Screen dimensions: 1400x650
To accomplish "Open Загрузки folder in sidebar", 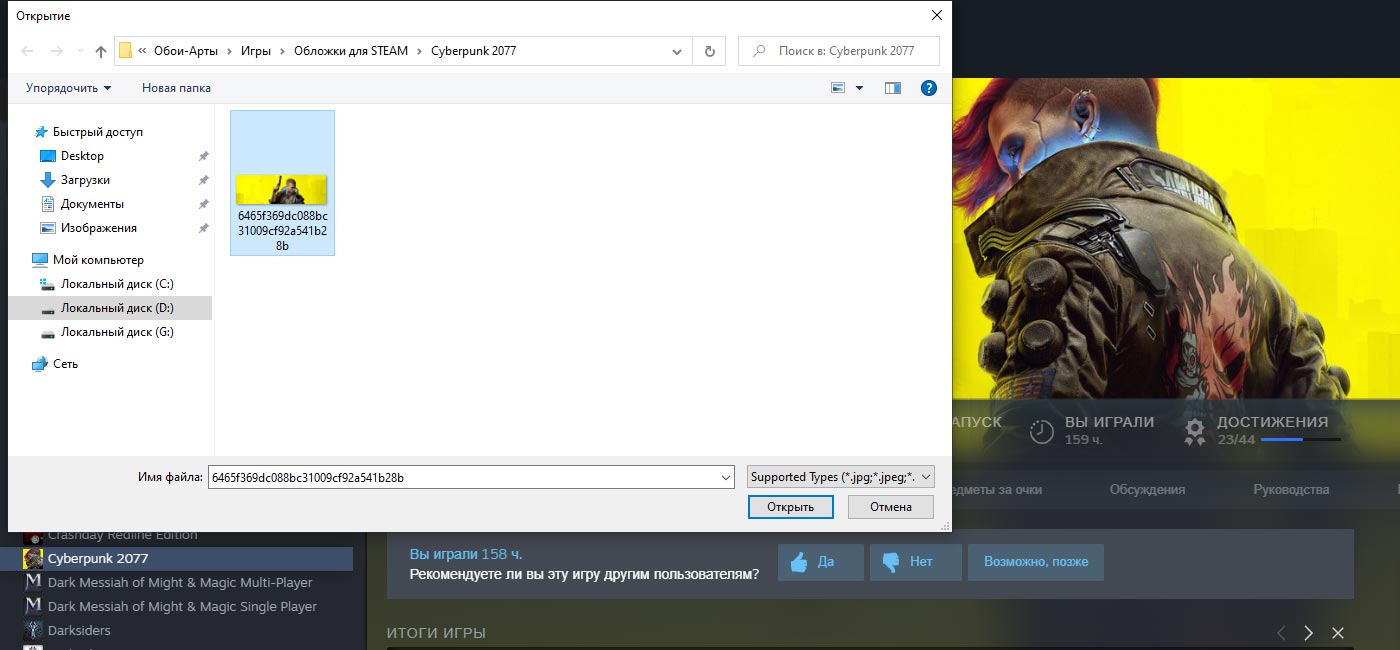I will point(85,180).
